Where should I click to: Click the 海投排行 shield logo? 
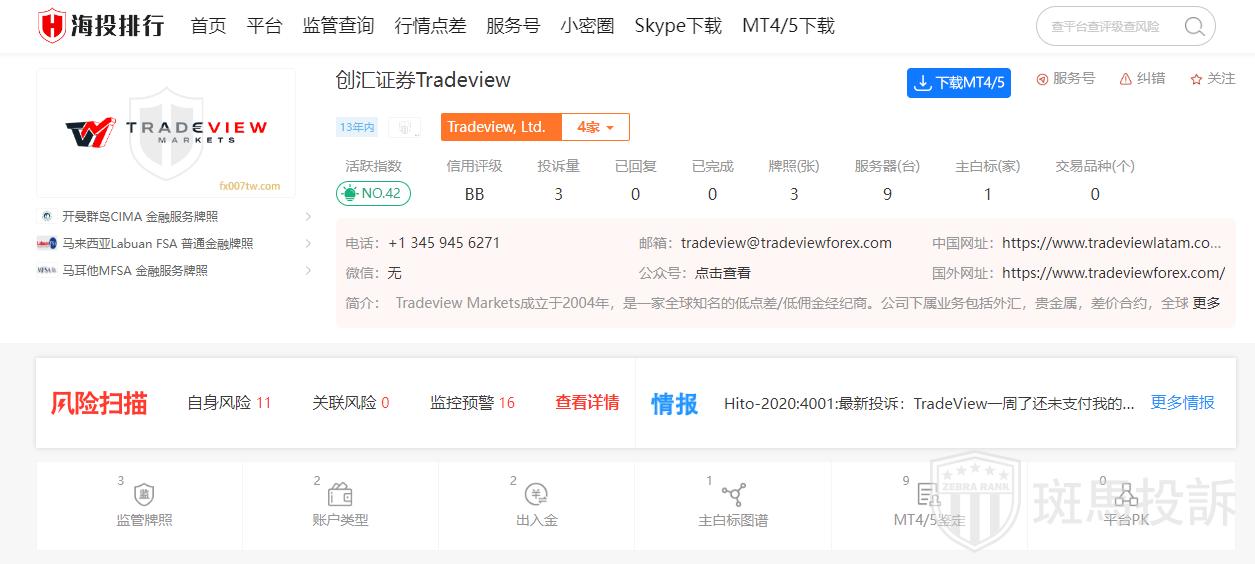click(x=51, y=26)
